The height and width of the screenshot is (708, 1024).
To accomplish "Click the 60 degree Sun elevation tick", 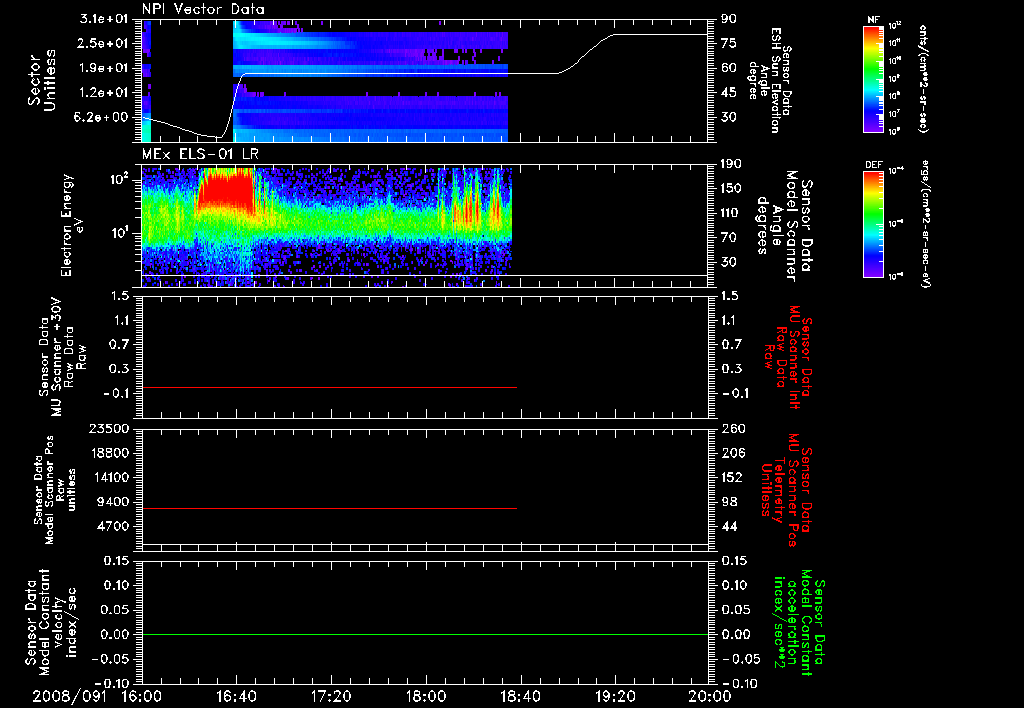I will pyautogui.click(x=729, y=68).
